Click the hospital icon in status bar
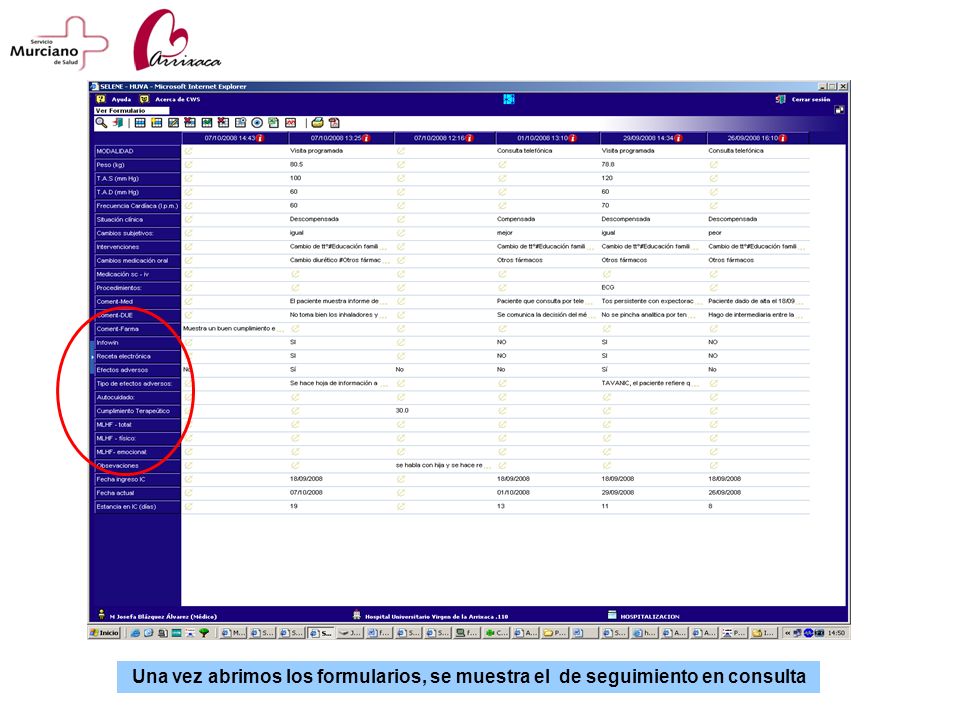Image resolution: width=960 pixels, height=720 pixels. [357, 615]
